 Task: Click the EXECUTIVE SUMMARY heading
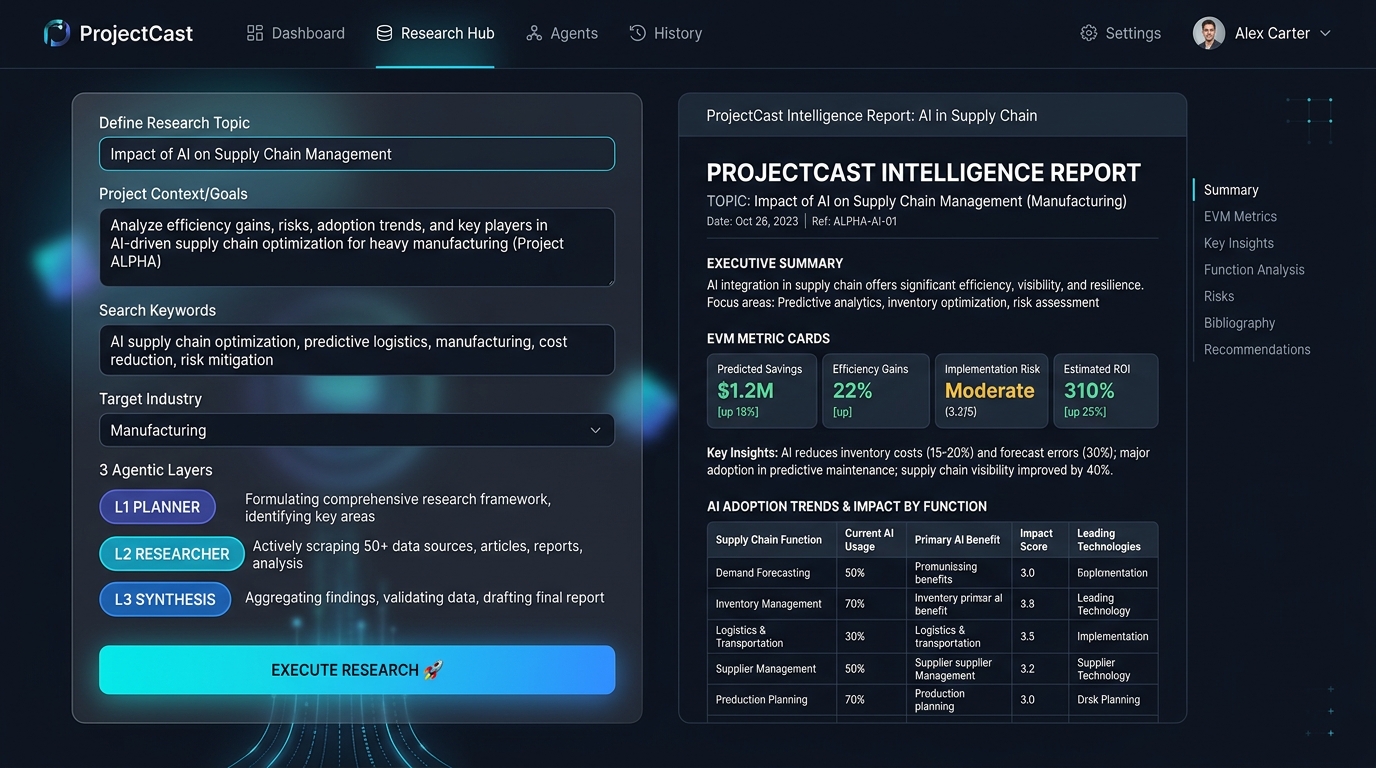click(x=775, y=264)
